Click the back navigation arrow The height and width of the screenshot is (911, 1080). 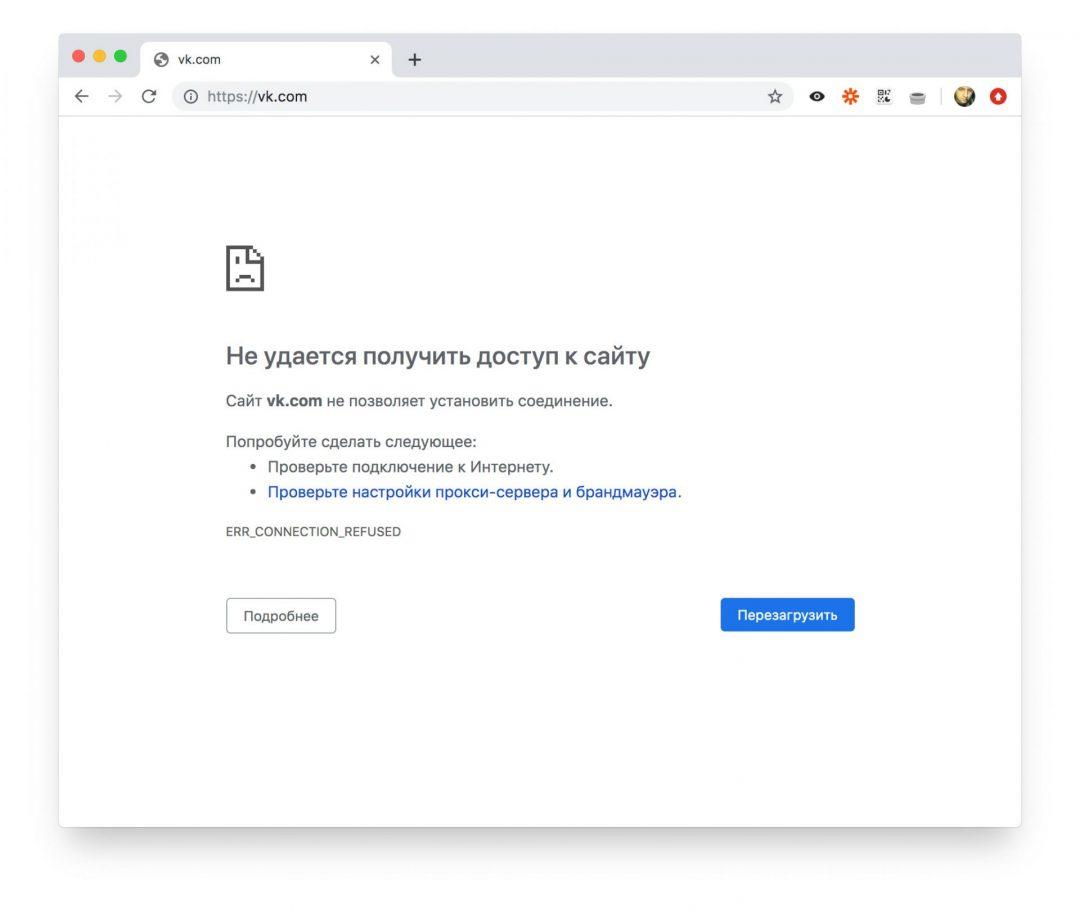click(81, 96)
